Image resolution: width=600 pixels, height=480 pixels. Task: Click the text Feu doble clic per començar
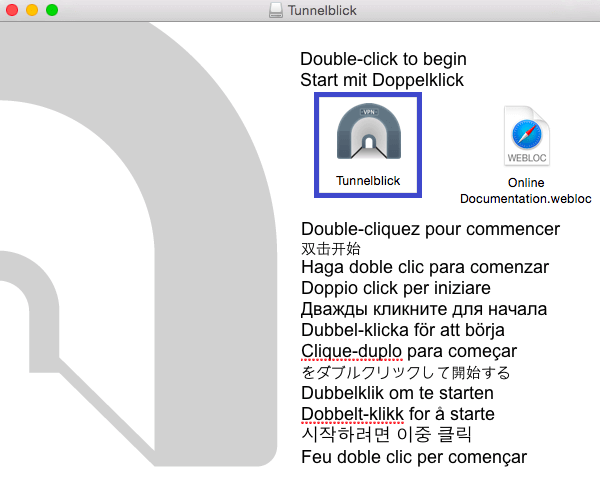click(414, 457)
